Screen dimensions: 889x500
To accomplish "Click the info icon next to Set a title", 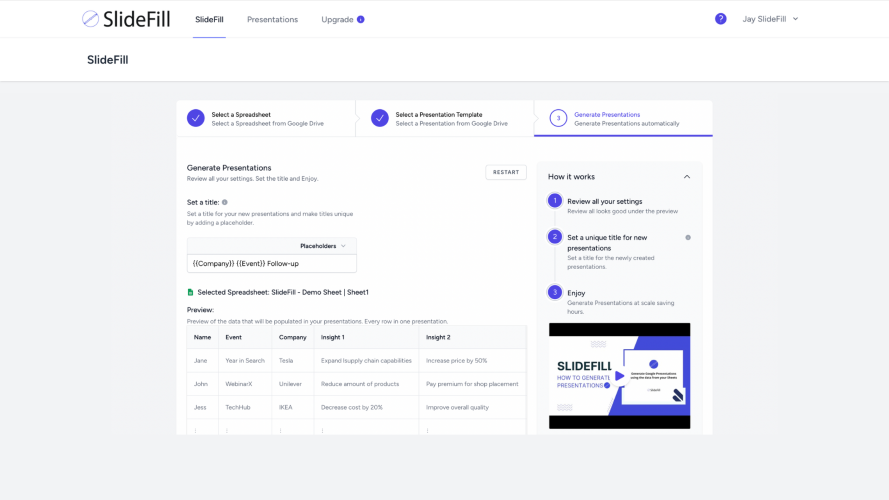I will pyautogui.click(x=225, y=202).
